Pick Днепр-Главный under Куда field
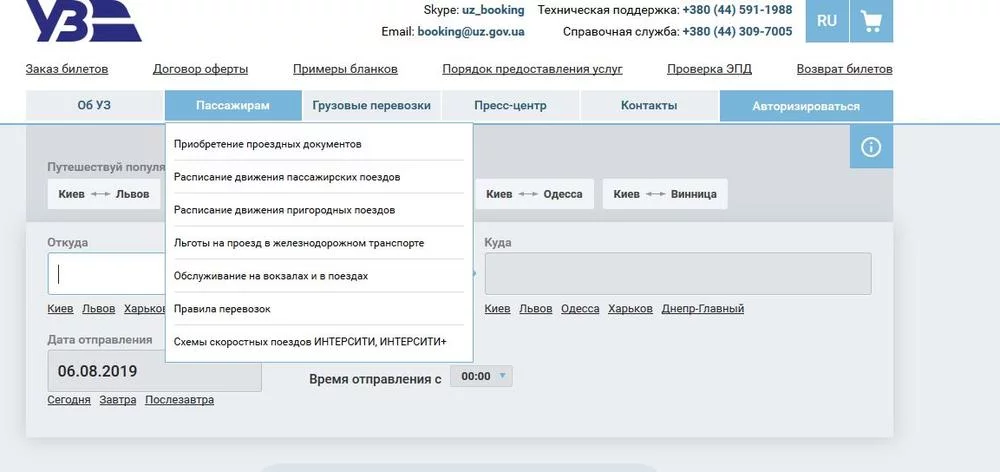The width and height of the screenshot is (1000, 472). (x=703, y=309)
